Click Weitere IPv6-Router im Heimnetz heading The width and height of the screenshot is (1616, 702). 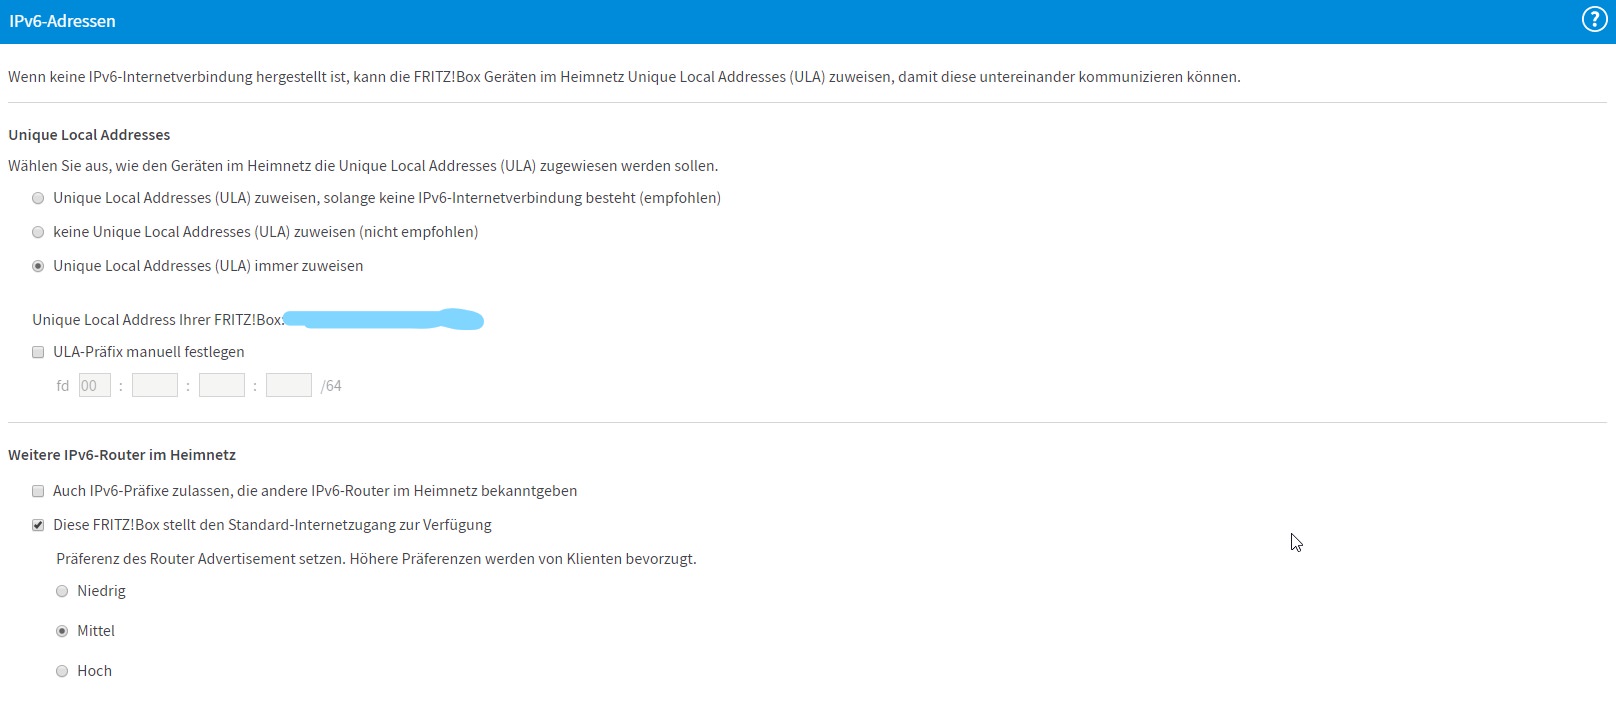pos(122,455)
